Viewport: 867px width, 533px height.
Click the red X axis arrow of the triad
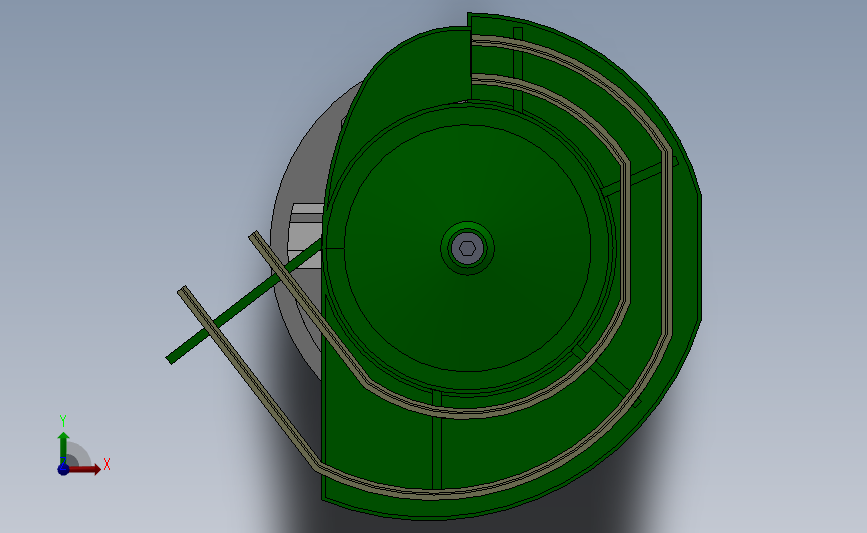[x=84, y=469]
